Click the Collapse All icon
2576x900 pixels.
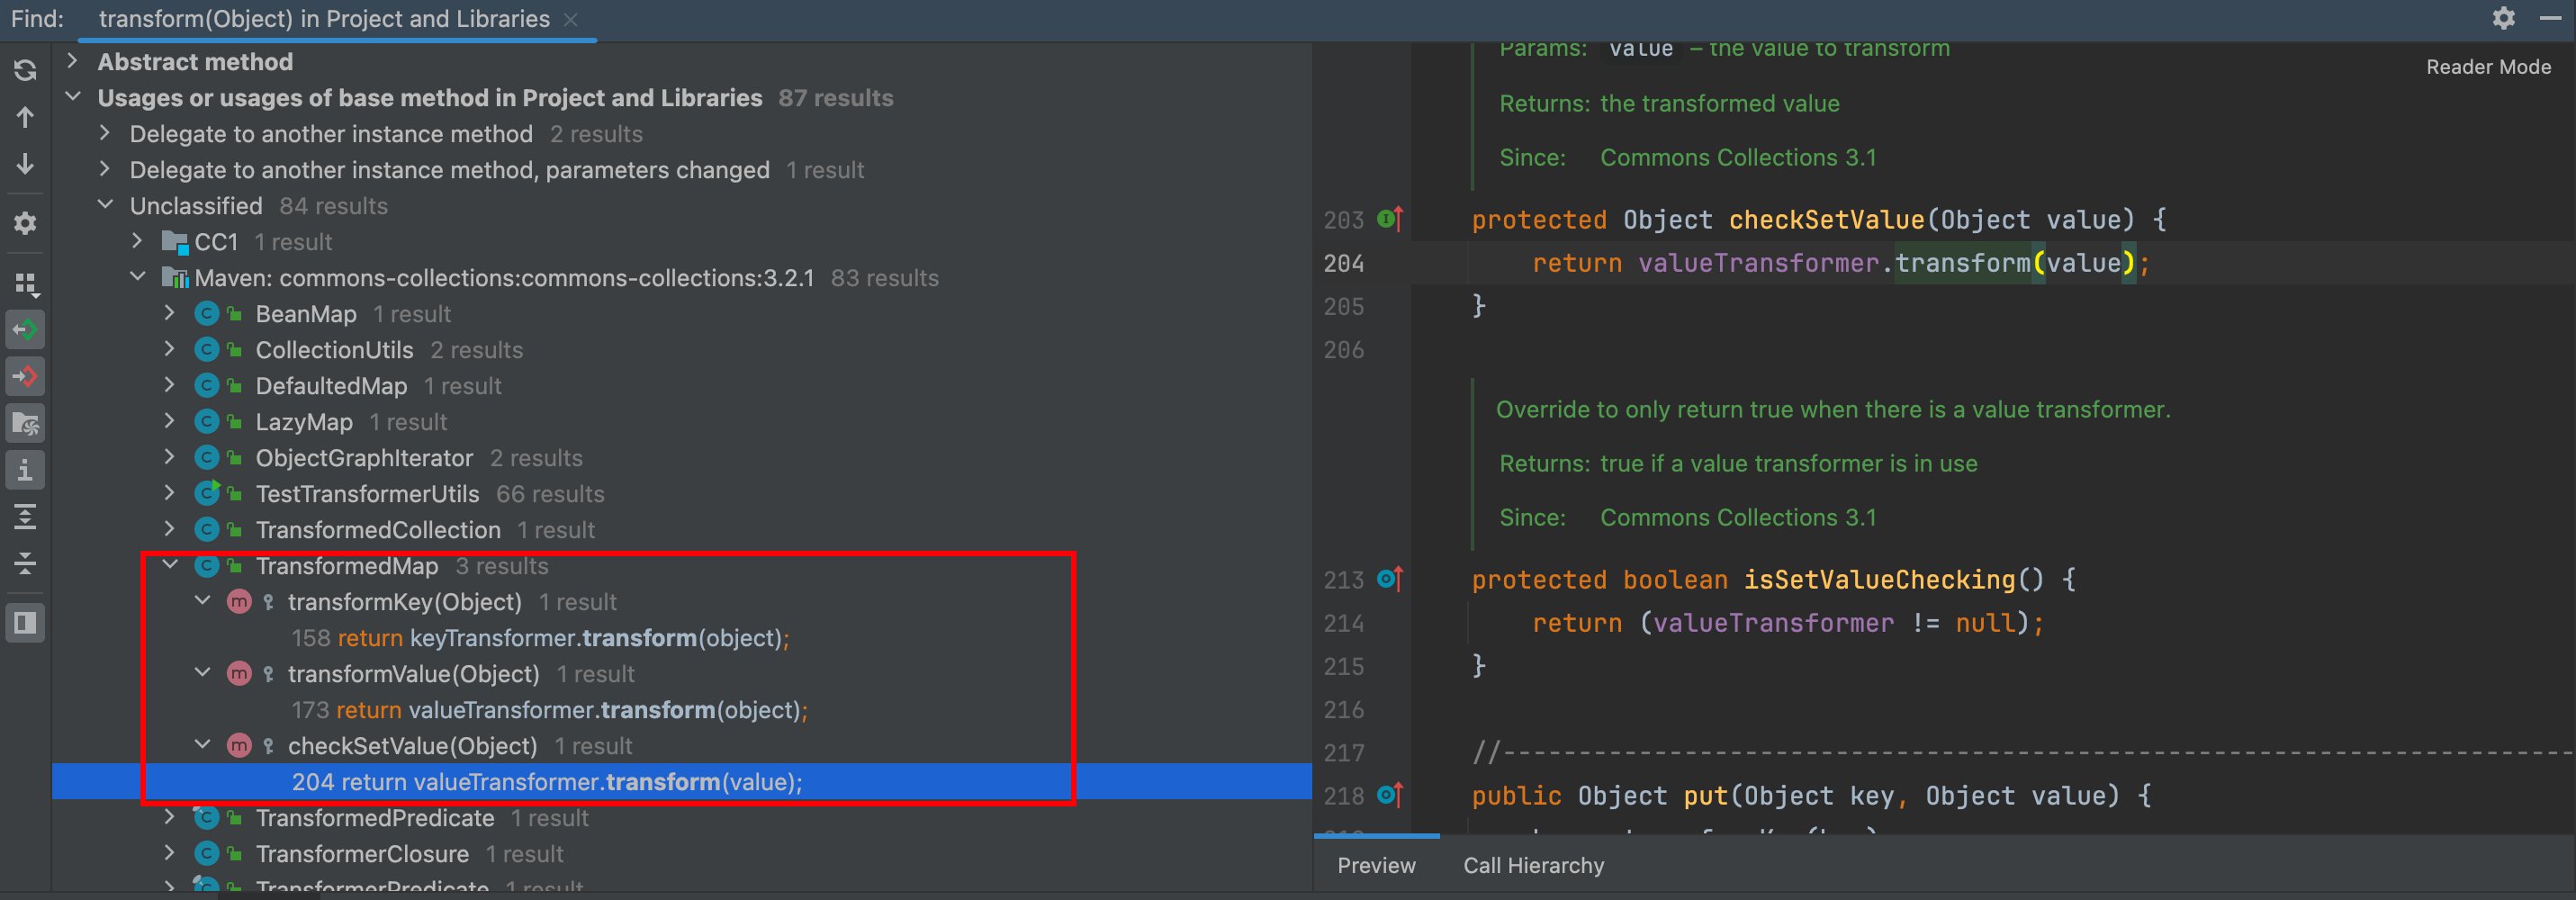tap(25, 564)
